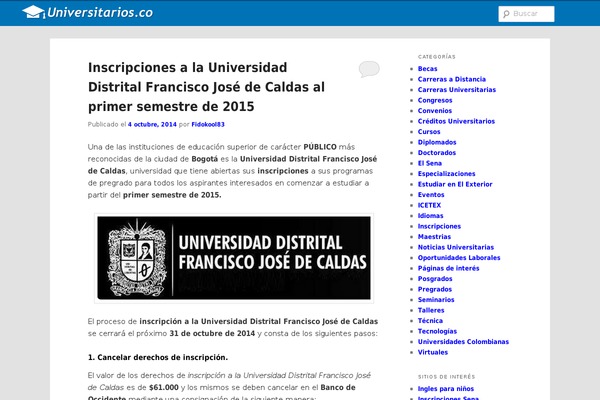This screenshot has height=400, width=600.
Task: Click the 4 octubre, 2014 date link
Action: (152, 124)
